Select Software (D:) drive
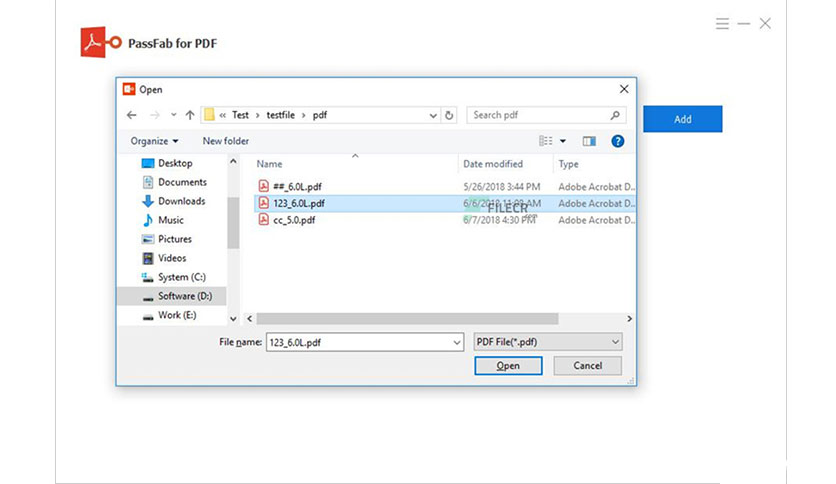 tap(172, 296)
